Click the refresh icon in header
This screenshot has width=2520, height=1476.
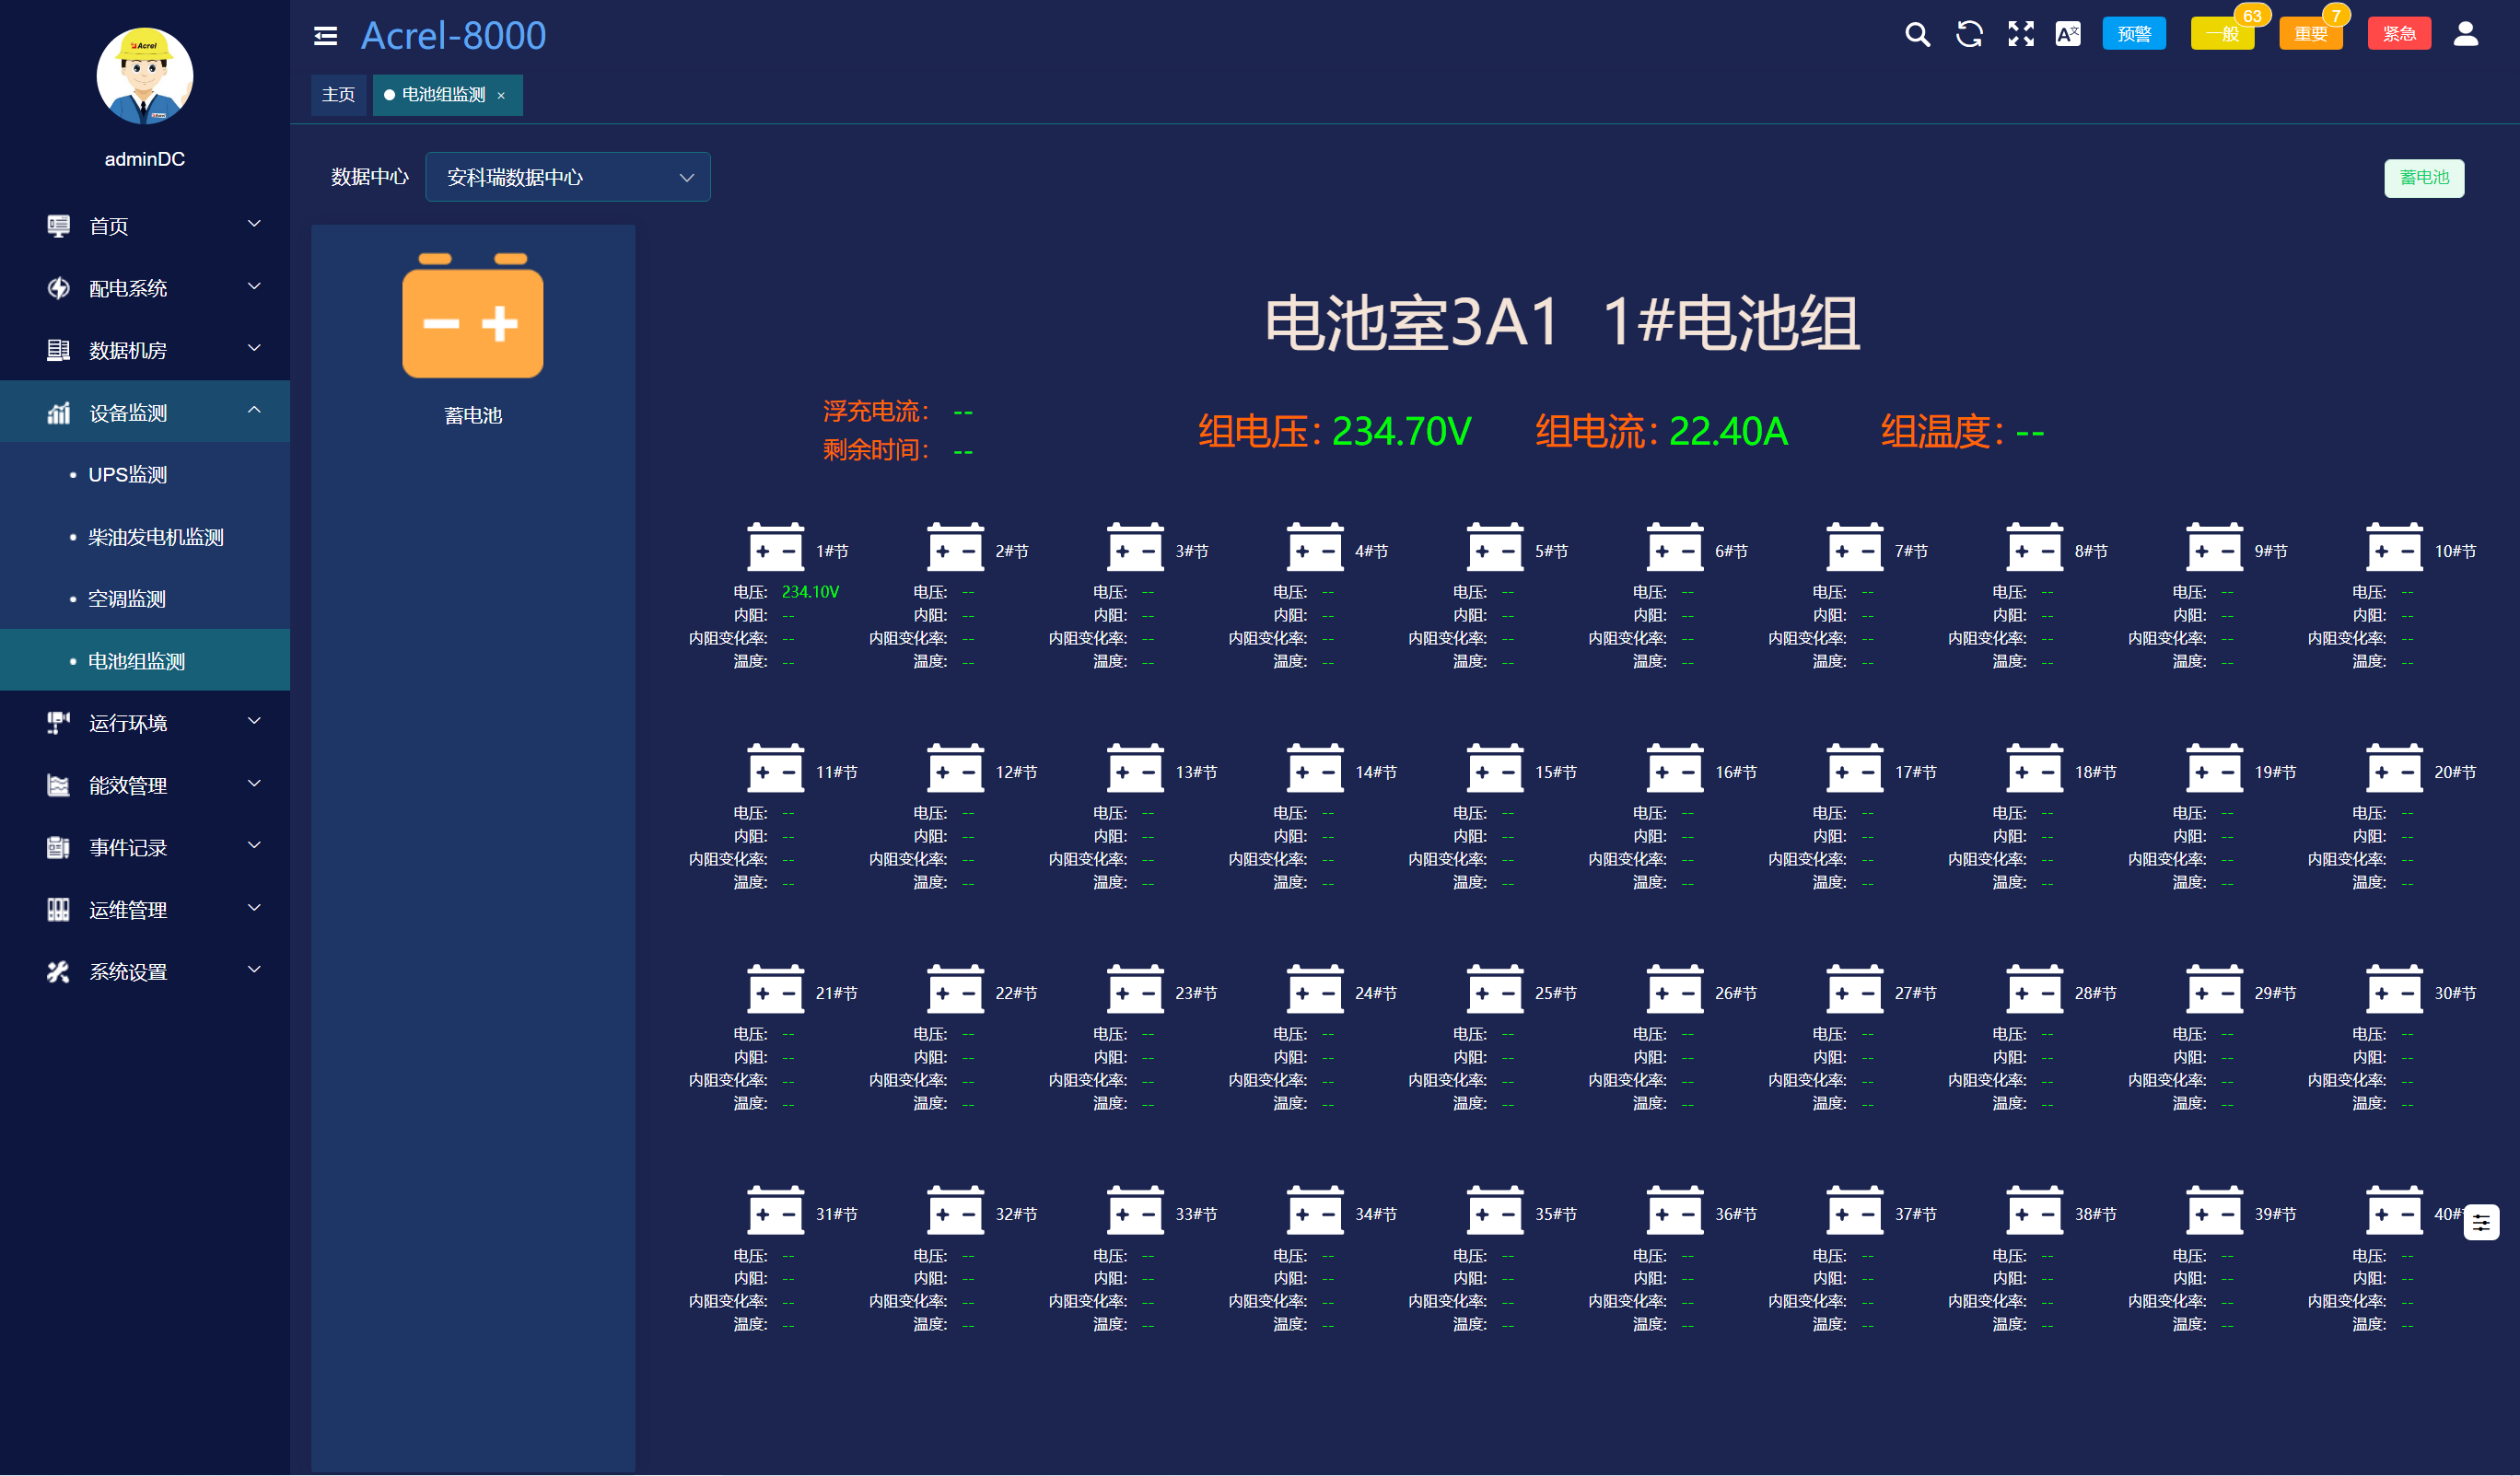[x=1968, y=35]
